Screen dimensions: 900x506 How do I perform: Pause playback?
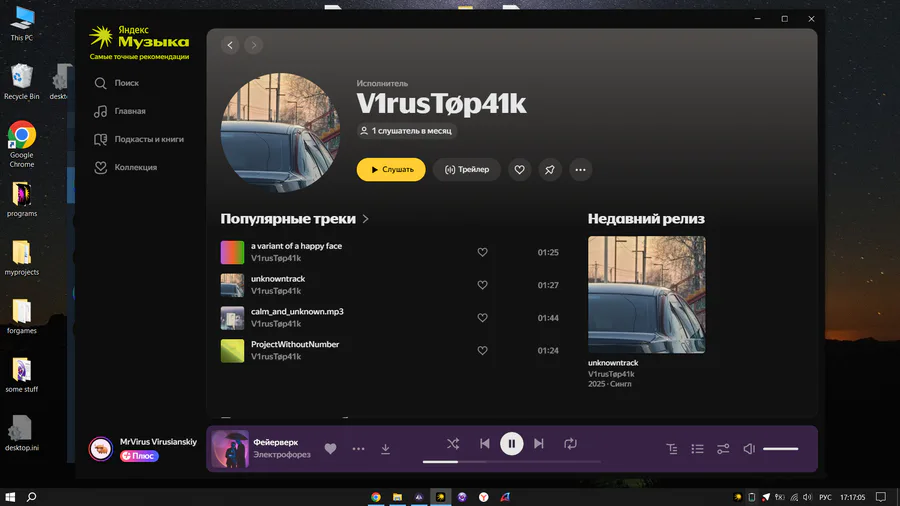click(511, 443)
